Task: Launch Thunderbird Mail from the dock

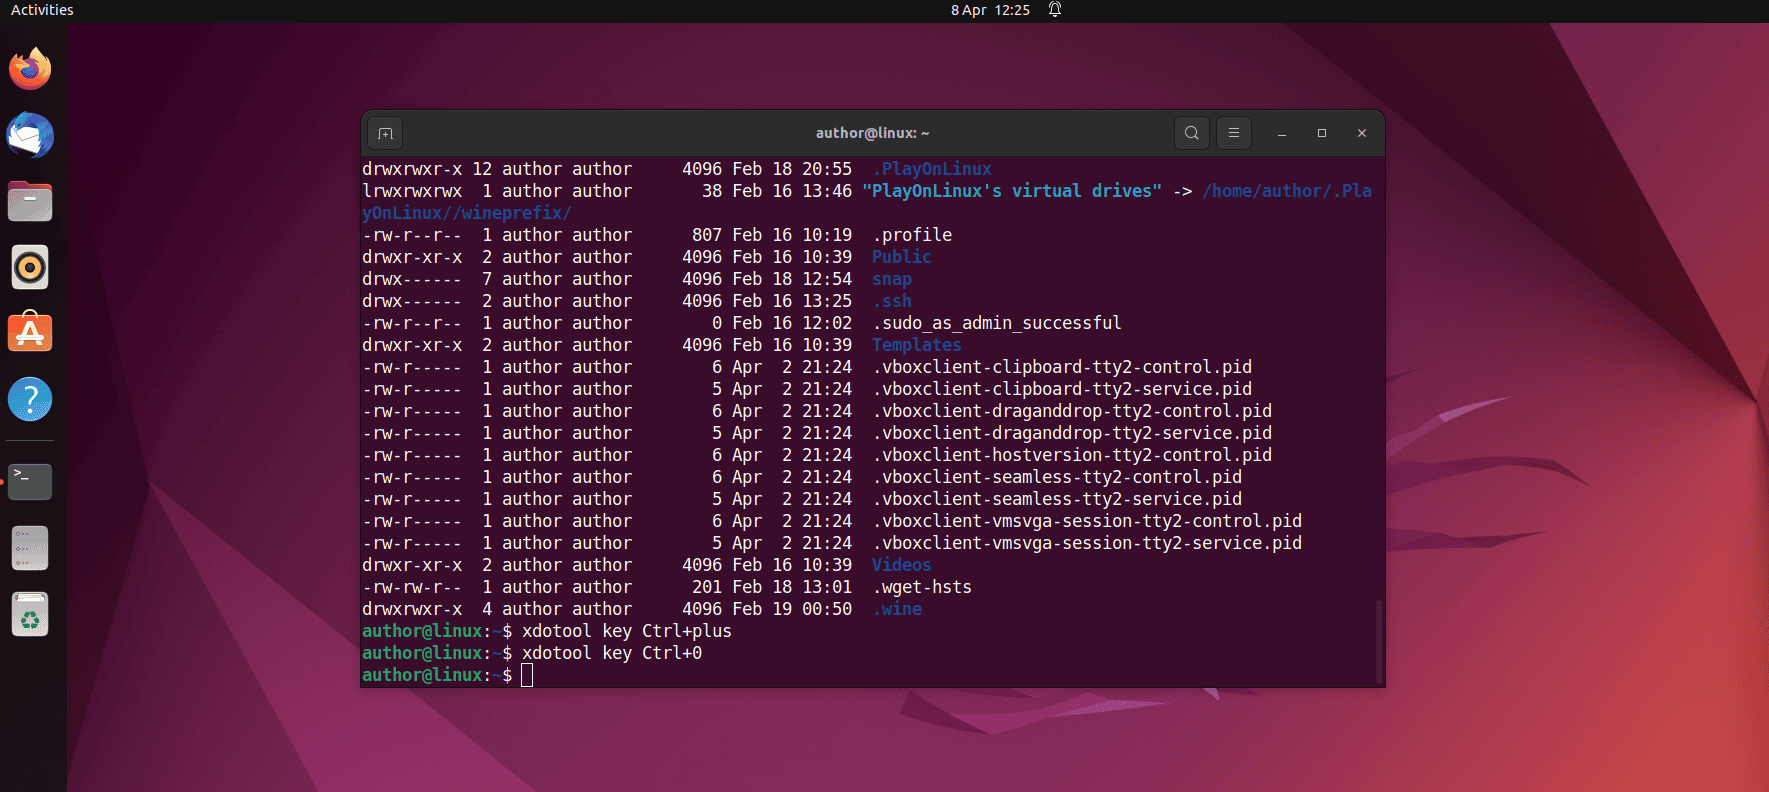Action: click(x=30, y=135)
